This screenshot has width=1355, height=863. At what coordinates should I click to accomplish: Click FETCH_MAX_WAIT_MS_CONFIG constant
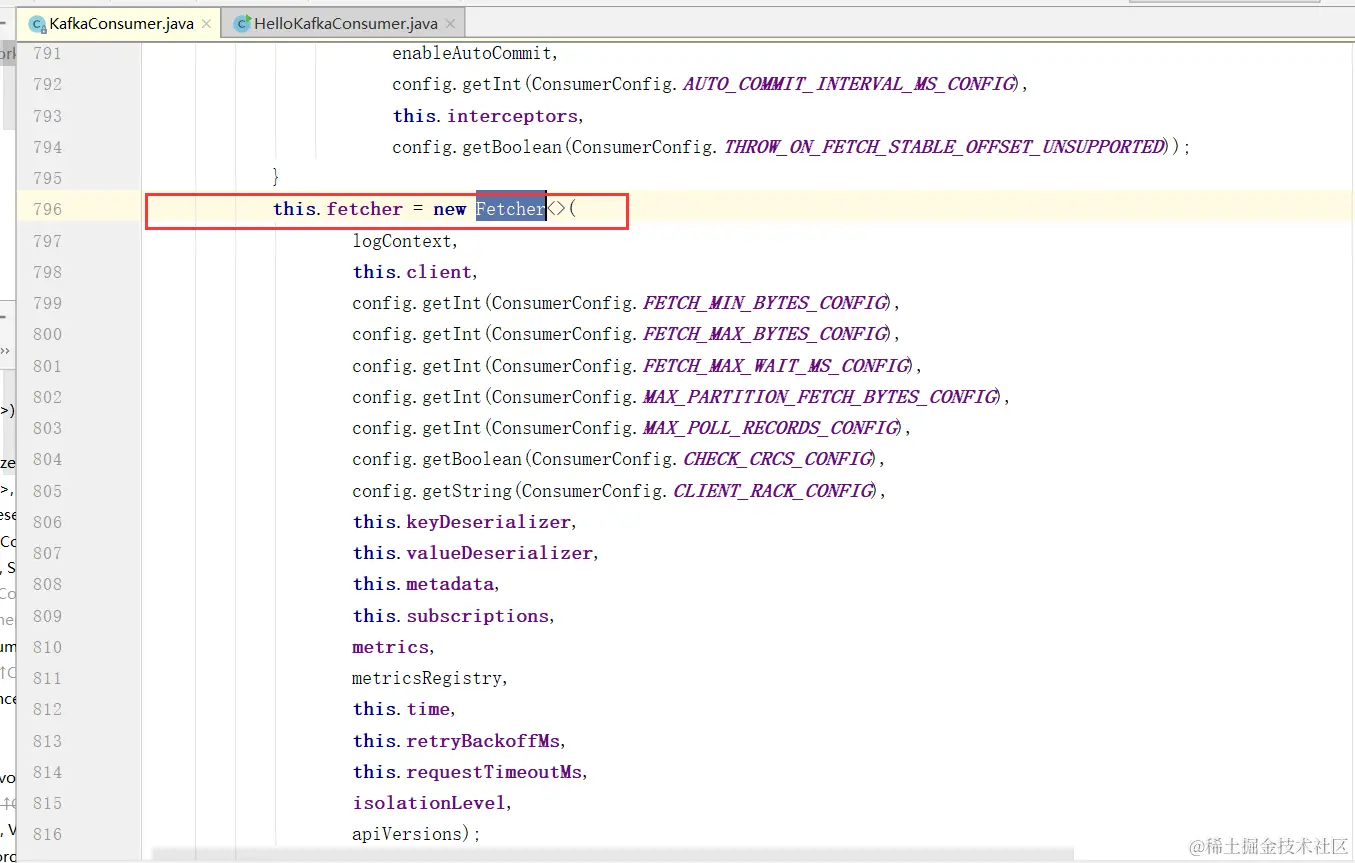coord(776,365)
